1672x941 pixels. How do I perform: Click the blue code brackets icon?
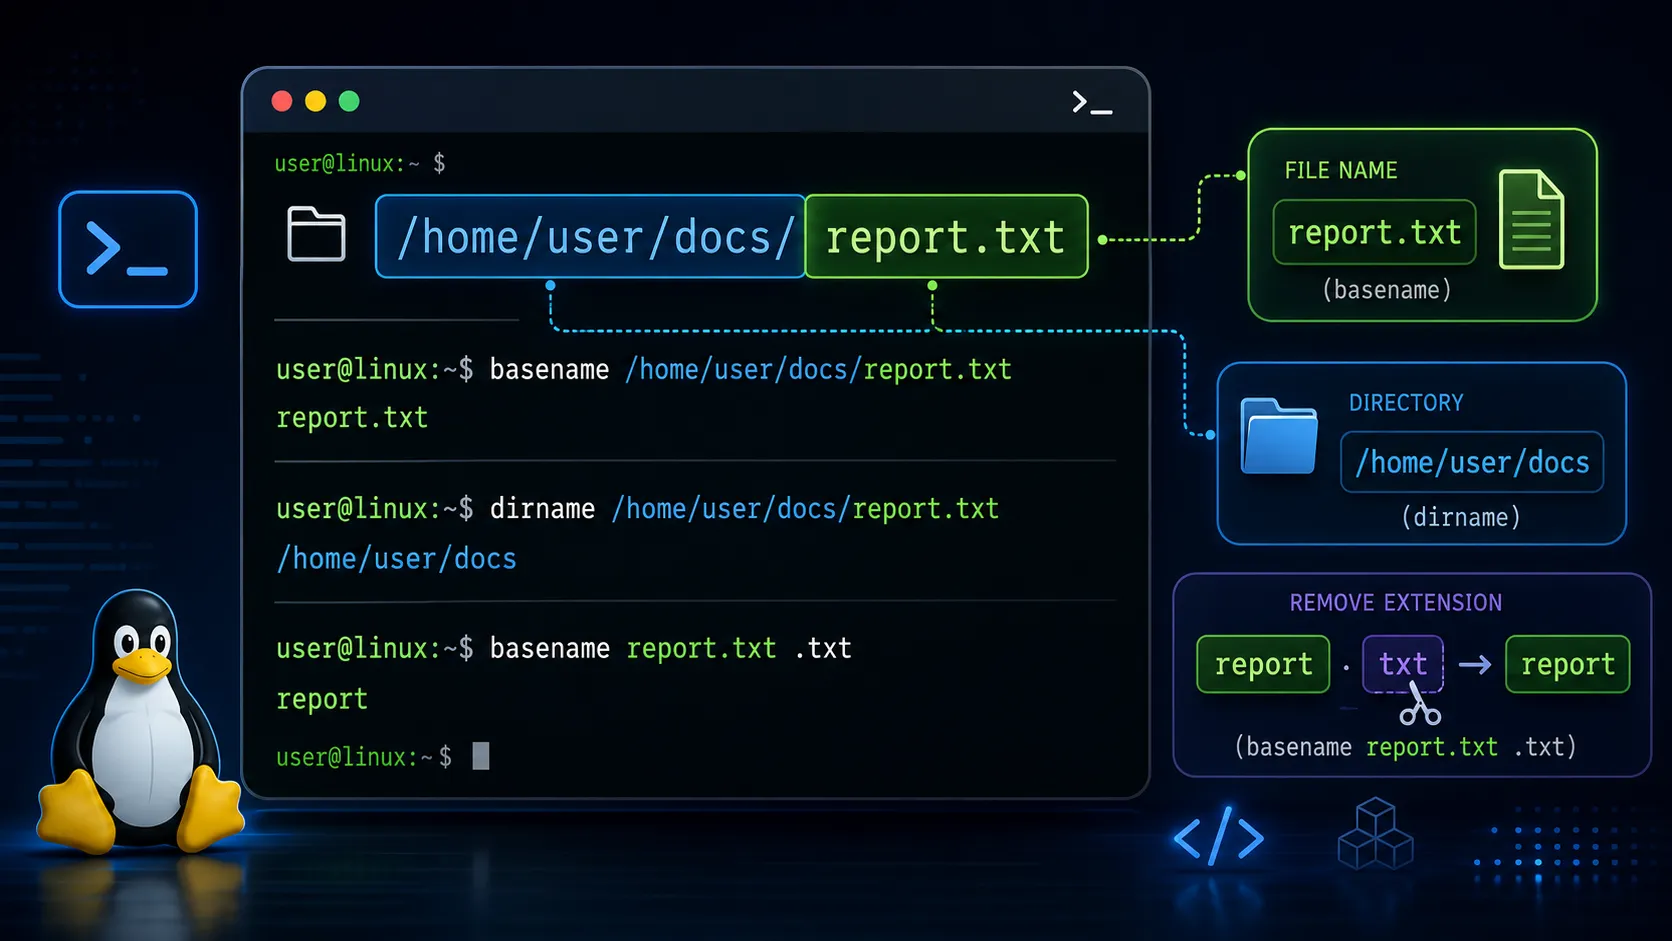point(1219,837)
